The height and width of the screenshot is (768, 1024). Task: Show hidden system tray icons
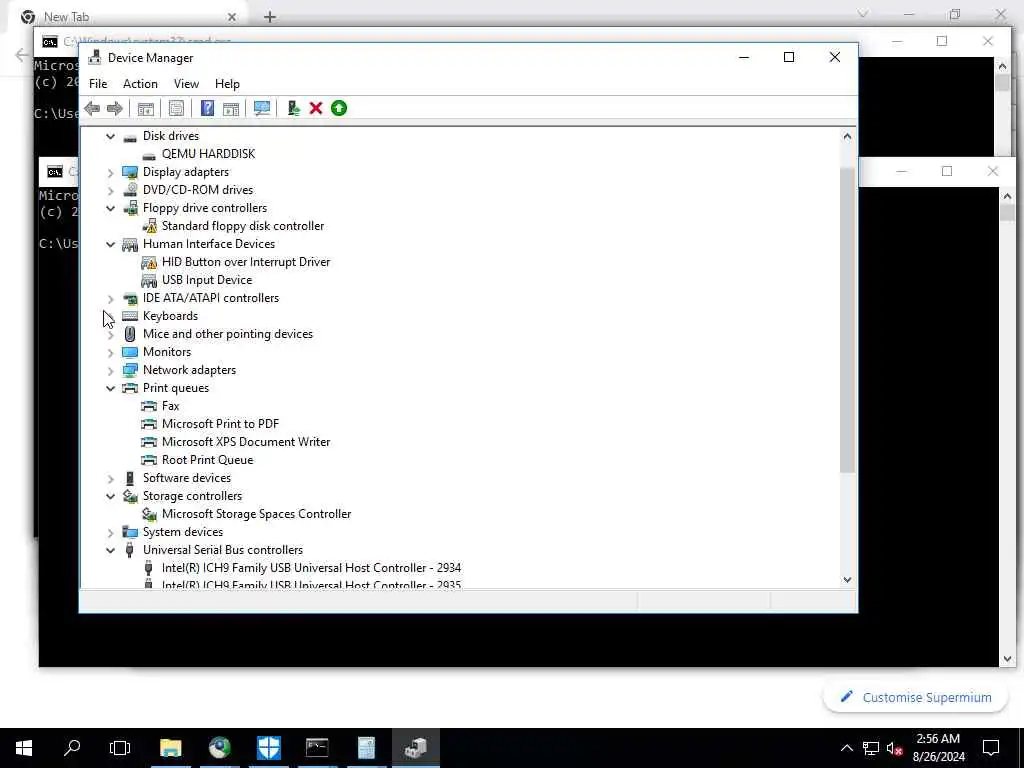pyautogui.click(x=846, y=748)
